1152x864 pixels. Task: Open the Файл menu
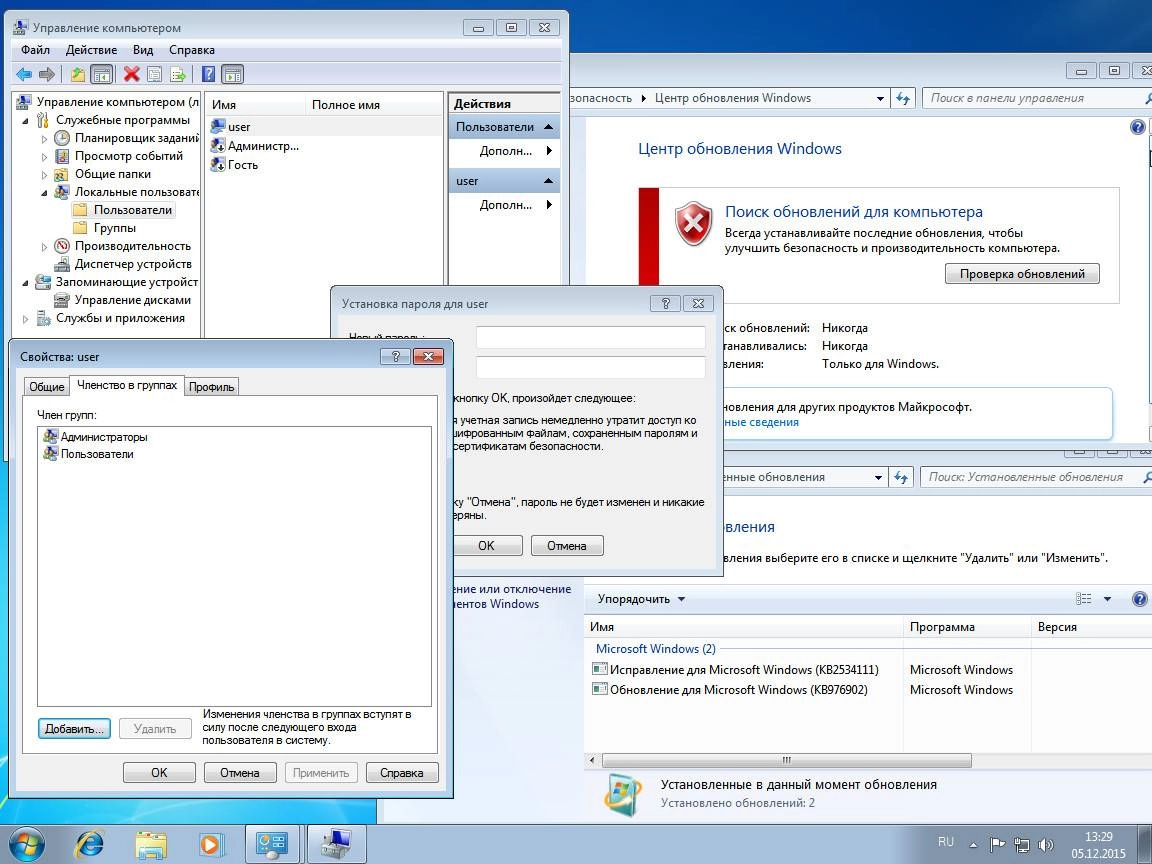tap(35, 50)
